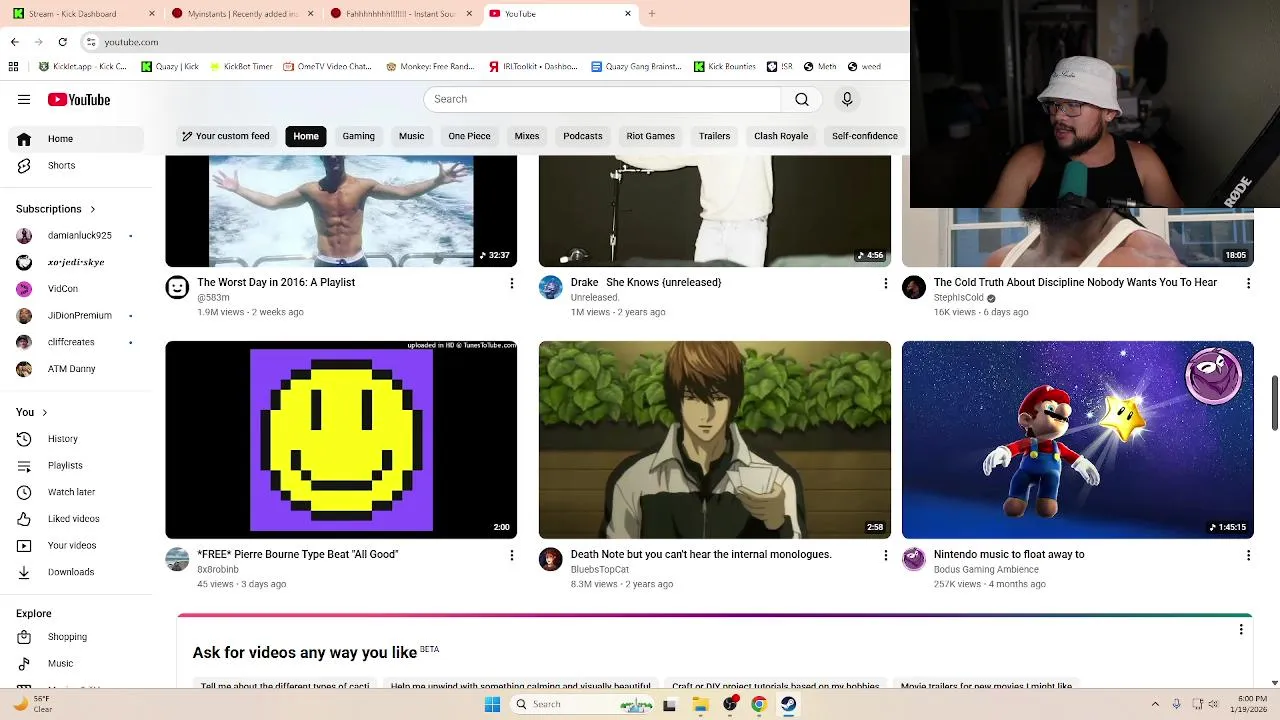Click the 8x8robinb channel name

click(217, 570)
